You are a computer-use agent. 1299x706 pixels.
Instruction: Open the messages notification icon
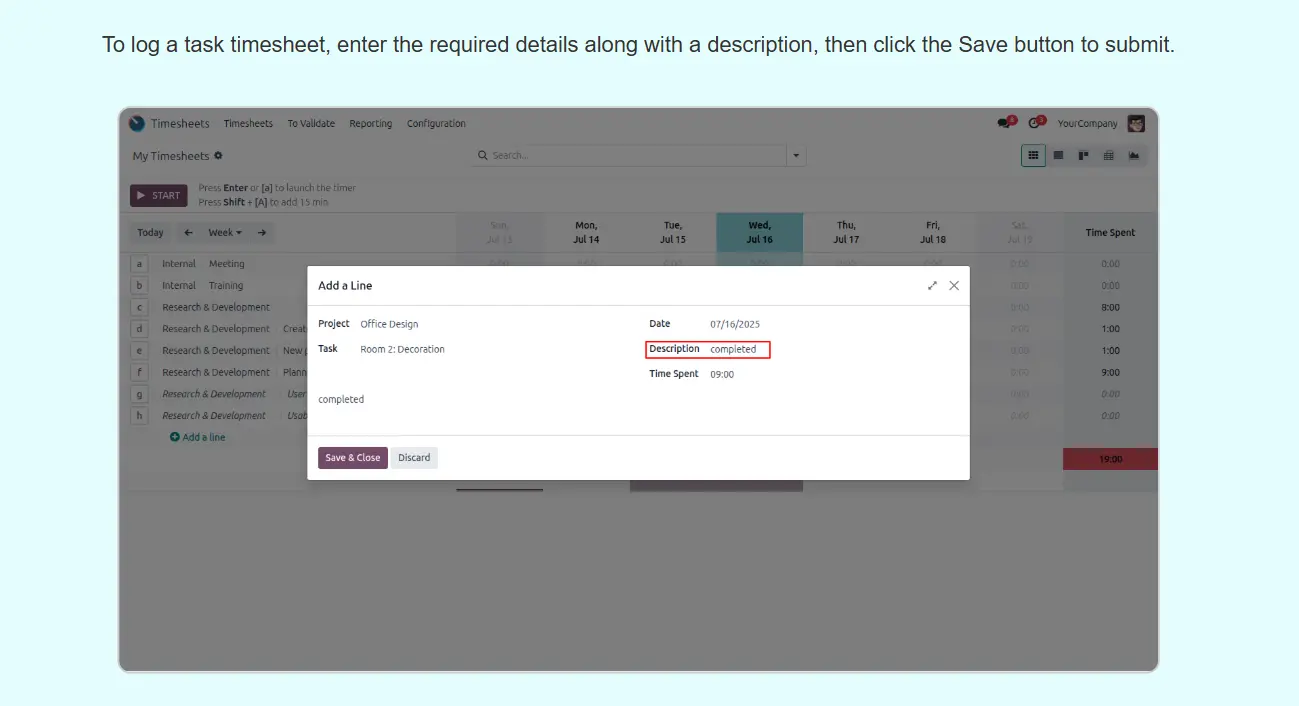(x=1004, y=123)
